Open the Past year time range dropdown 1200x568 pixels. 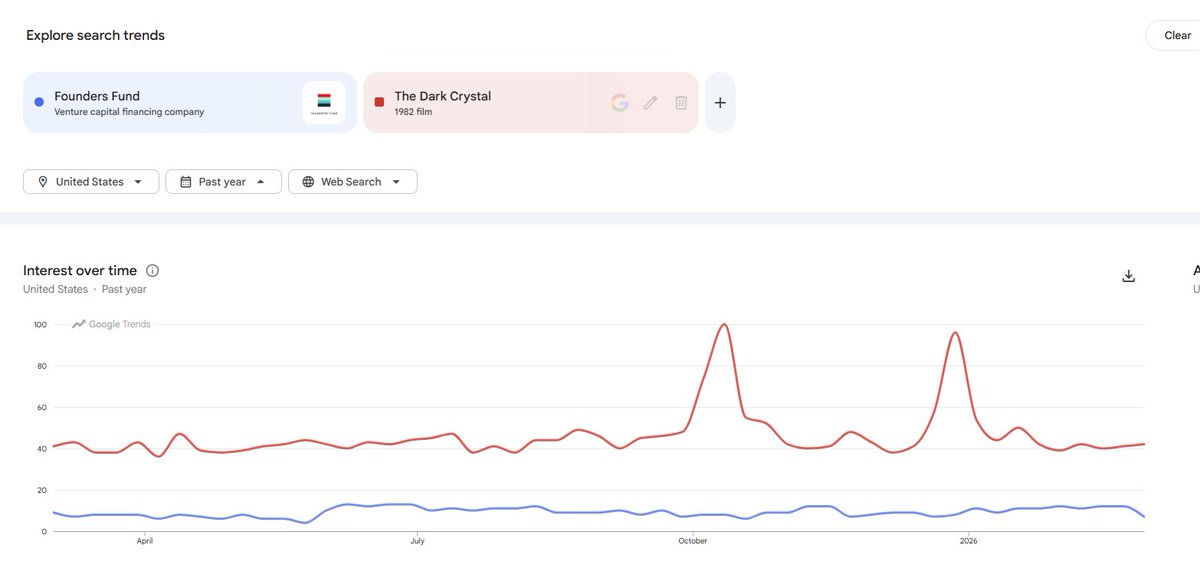(223, 182)
